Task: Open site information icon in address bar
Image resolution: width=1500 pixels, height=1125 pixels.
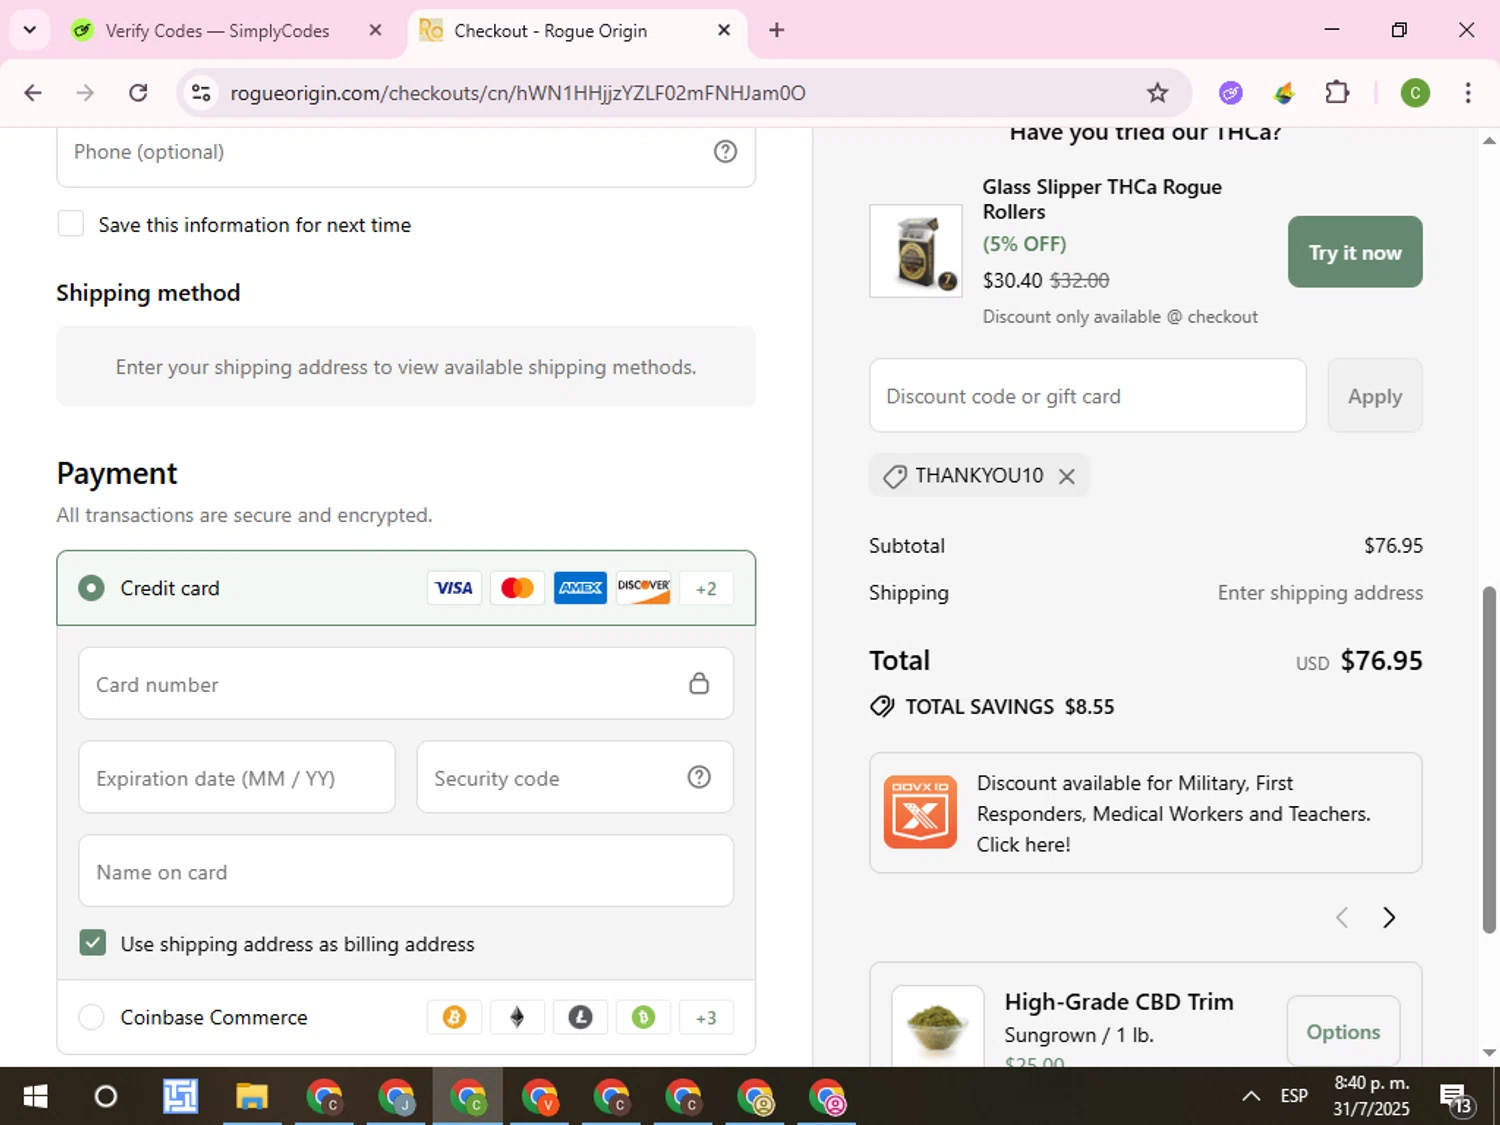Action: (x=201, y=93)
